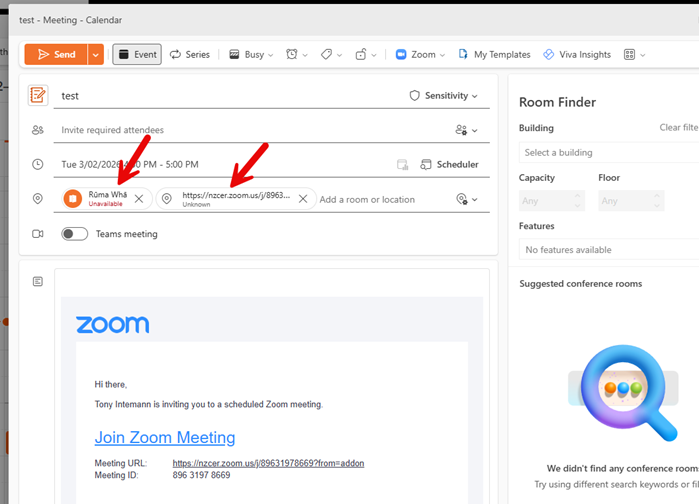This screenshot has height=504, width=699.
Task: Expand the attendee options chevron
Action: click(x=475, y=131)
